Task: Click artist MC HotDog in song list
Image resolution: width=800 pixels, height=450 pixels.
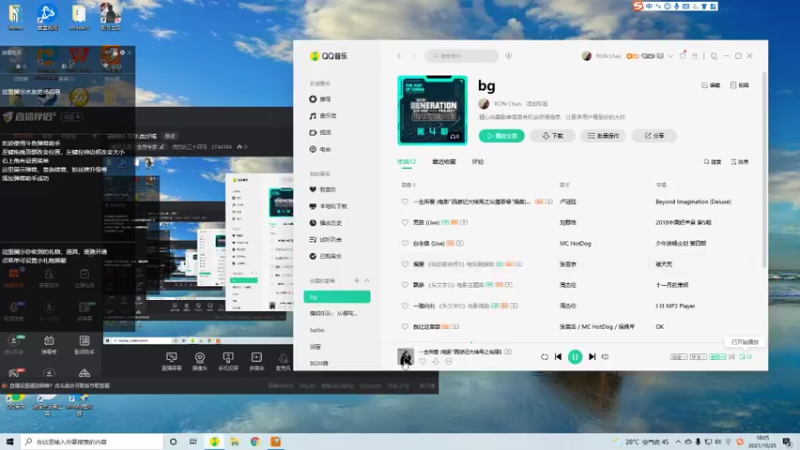Action: (575, 243)
